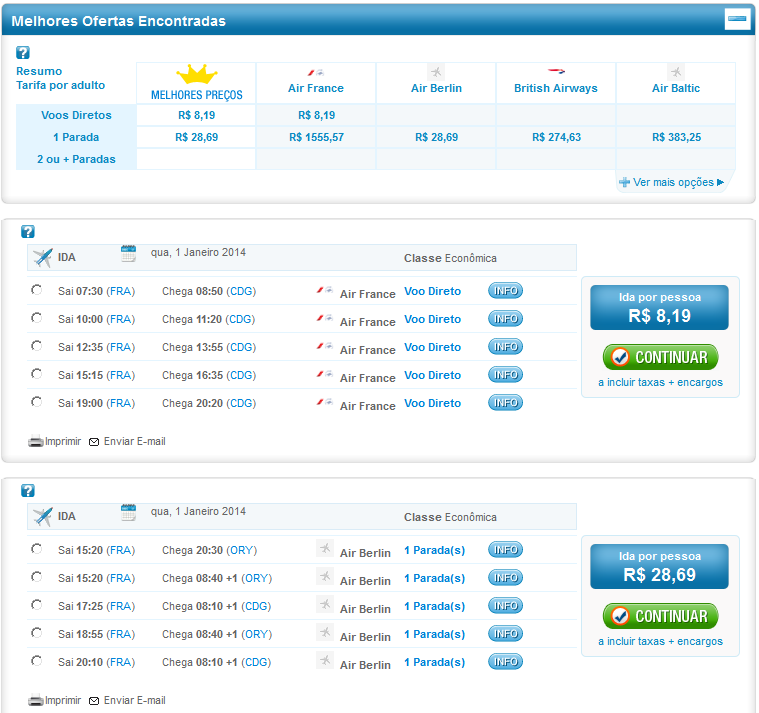Select Voos Diretos row label
The image size is (759, 713).
tap(76, 115)
